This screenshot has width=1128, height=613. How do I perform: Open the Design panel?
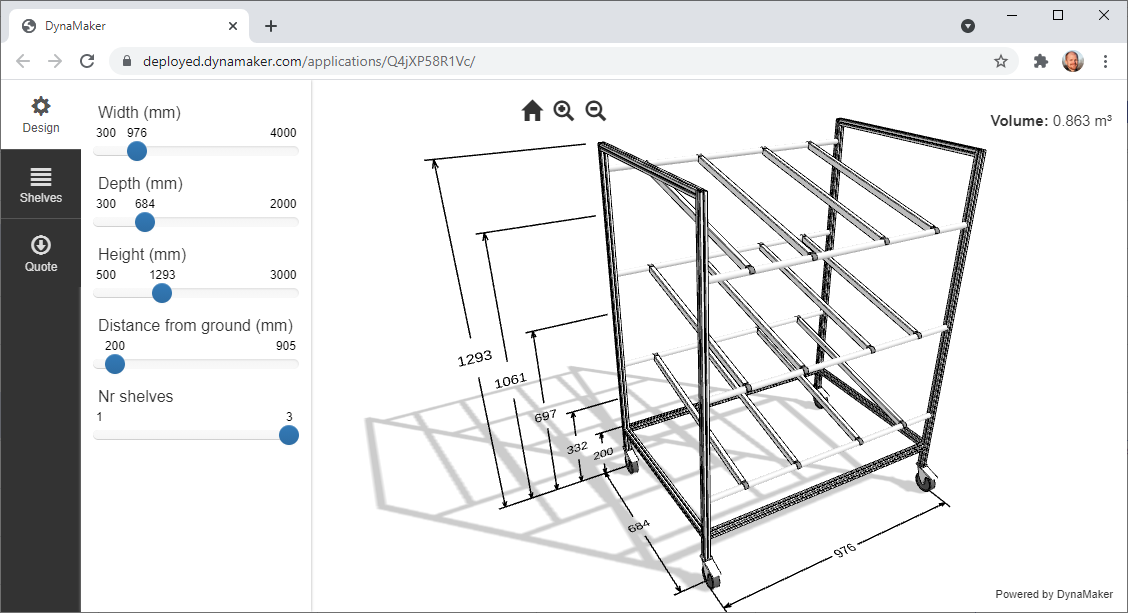pyautogui.click(x=40, y=115)
